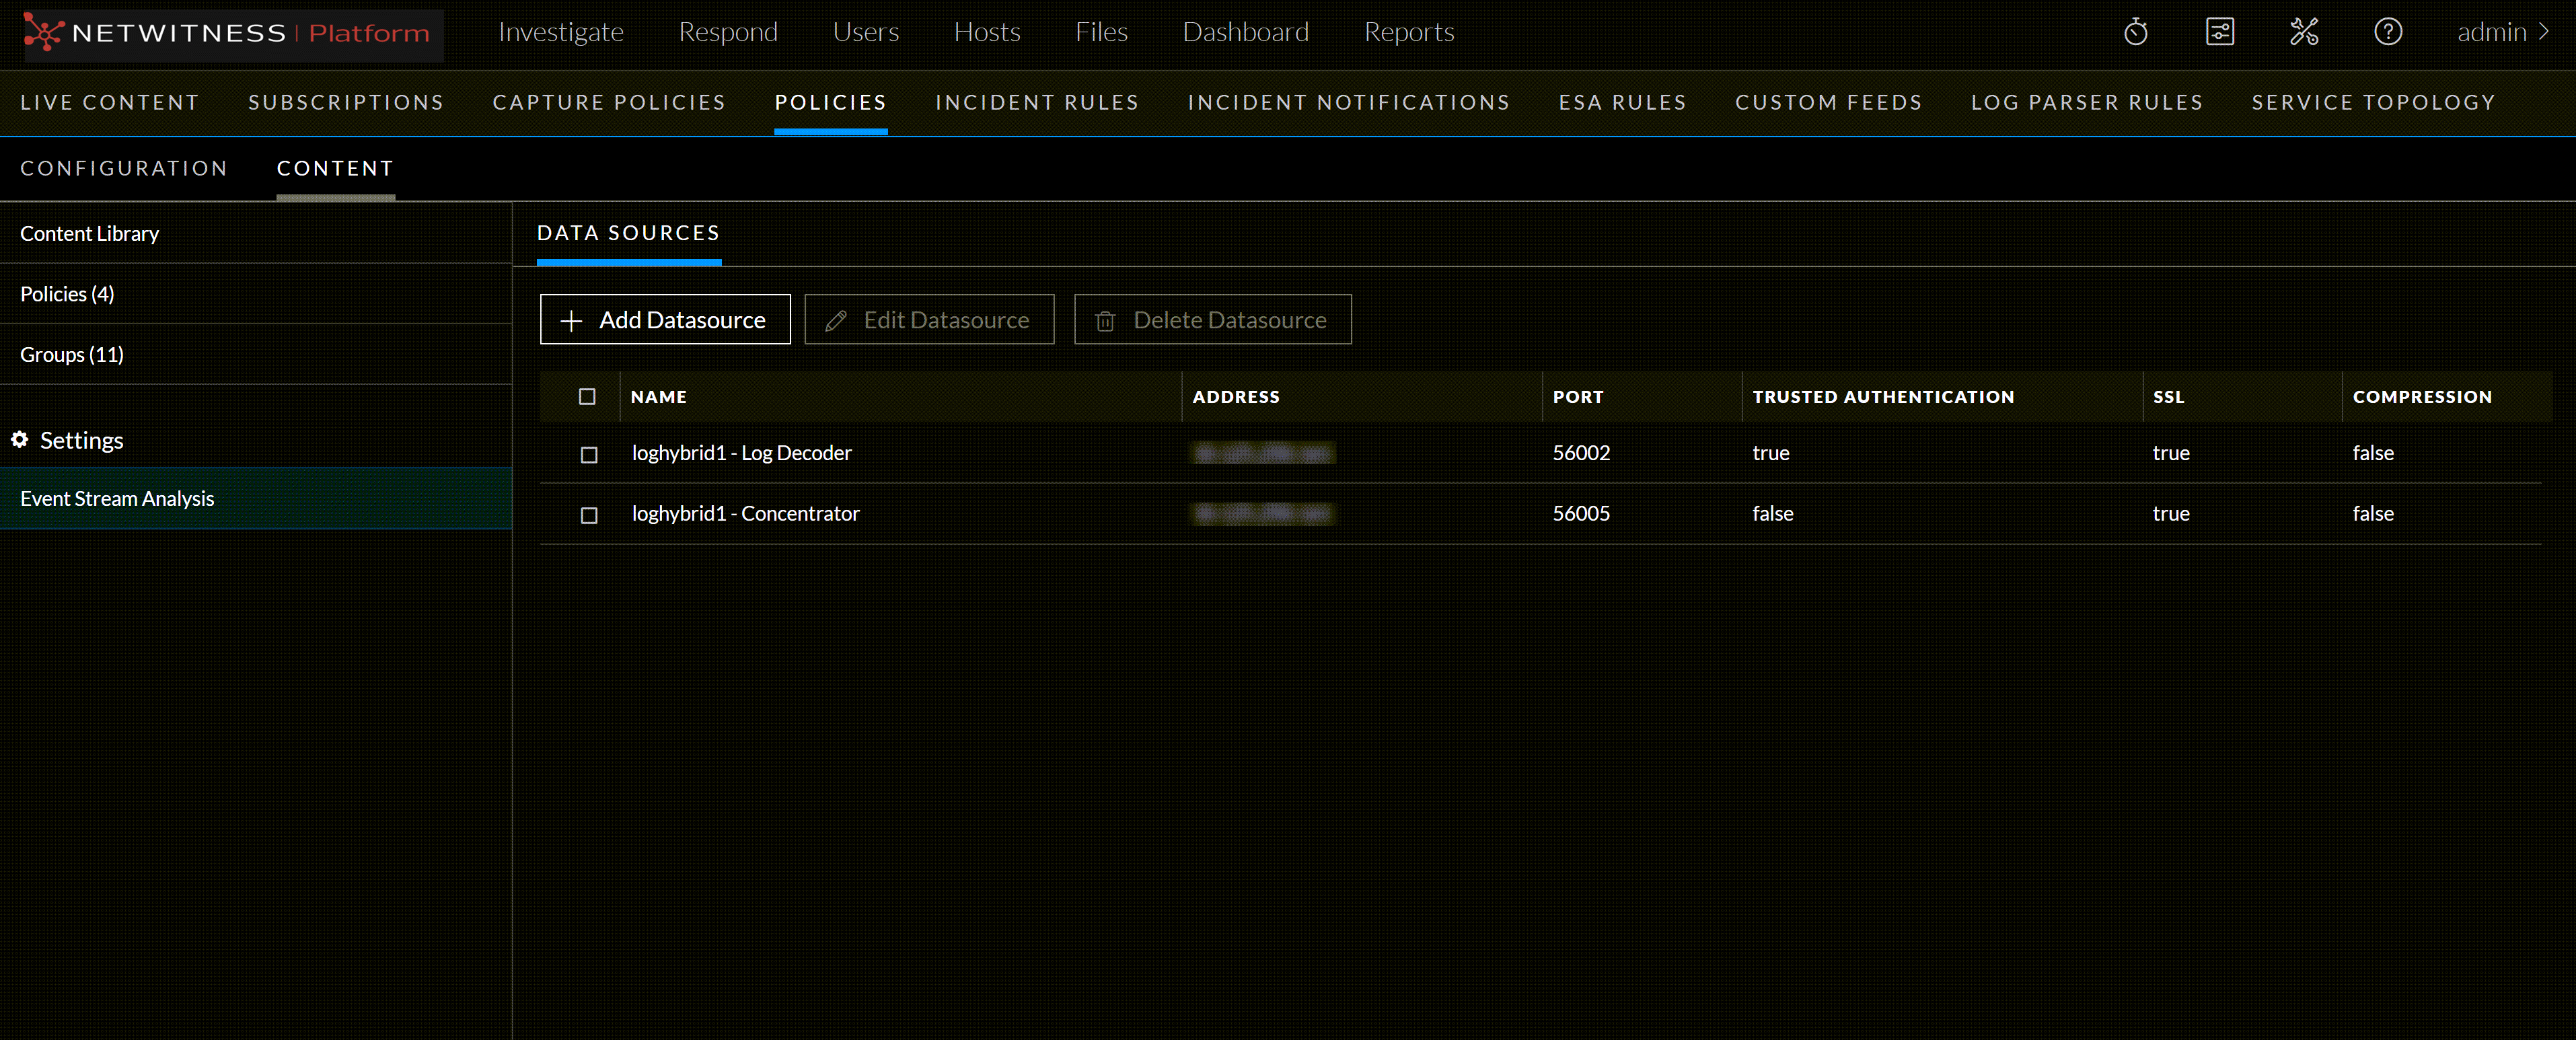Click the trash icon on Delete Datasource
This screenshot has width=2576, height=1040.
click(1105, 321)
